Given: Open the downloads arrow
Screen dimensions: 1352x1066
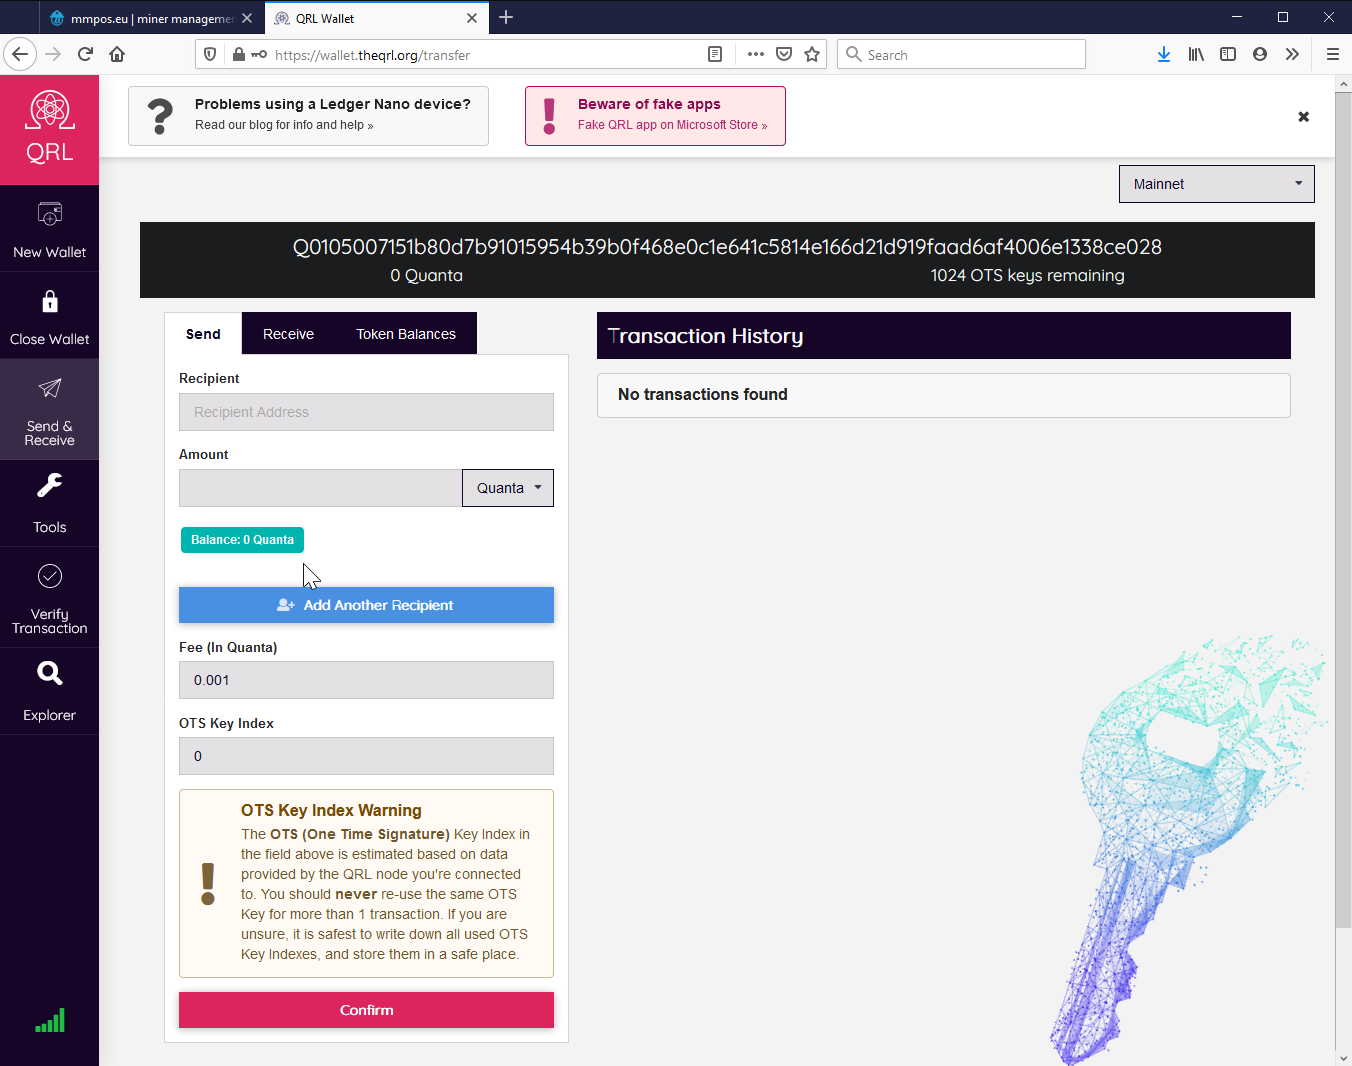Looking at the screenshot, I should click(x=1164, y=54).
